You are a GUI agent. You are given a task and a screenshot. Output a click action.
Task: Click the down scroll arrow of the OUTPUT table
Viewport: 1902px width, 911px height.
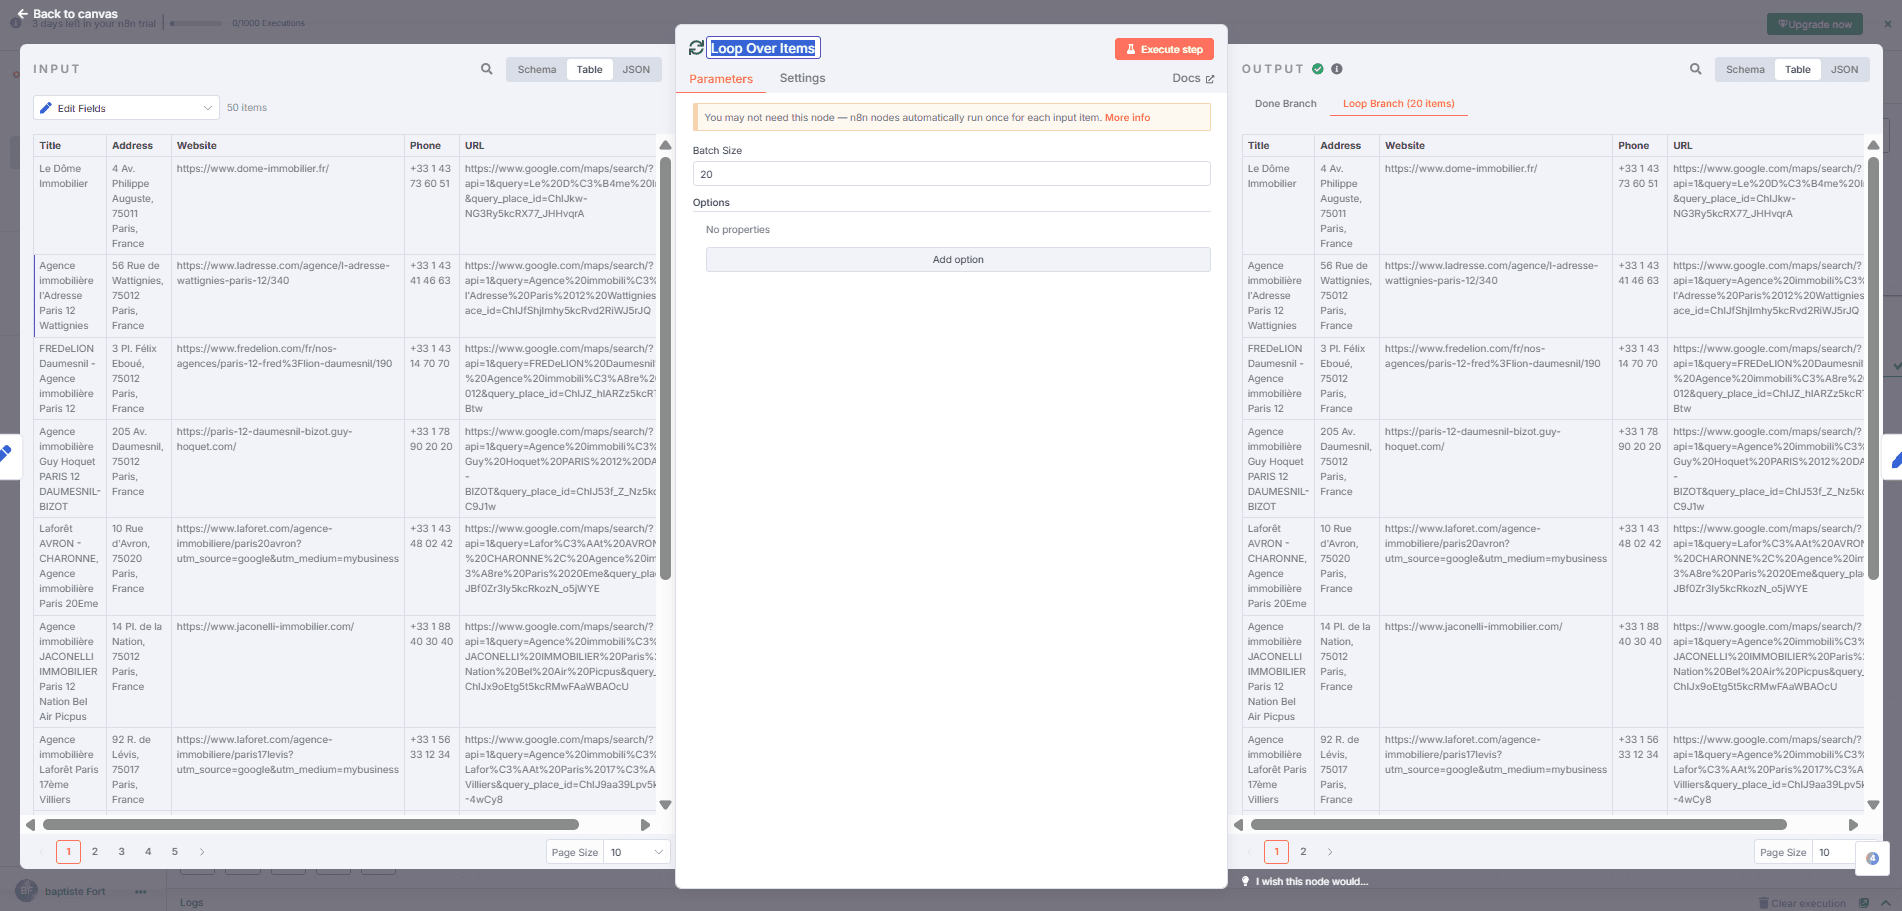1873,804
